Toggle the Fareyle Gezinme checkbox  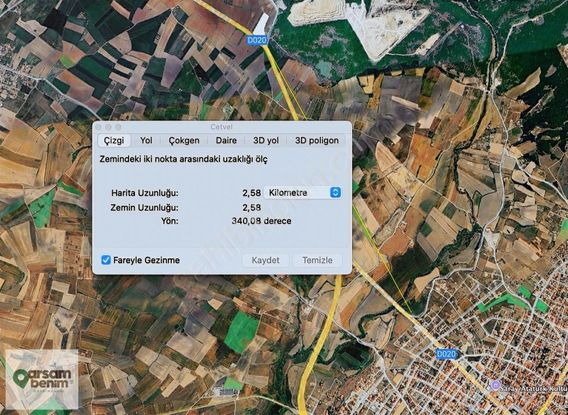(x=106, y=260)
